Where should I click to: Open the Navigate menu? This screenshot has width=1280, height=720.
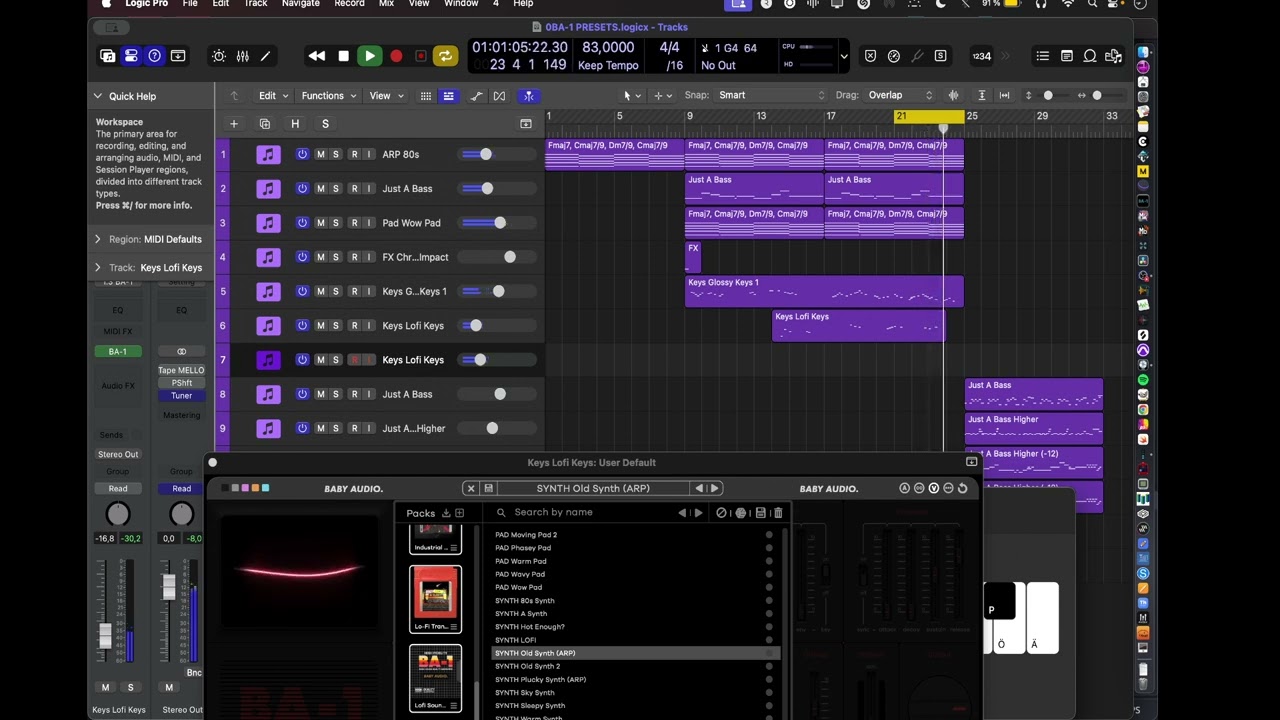(300, 4)
